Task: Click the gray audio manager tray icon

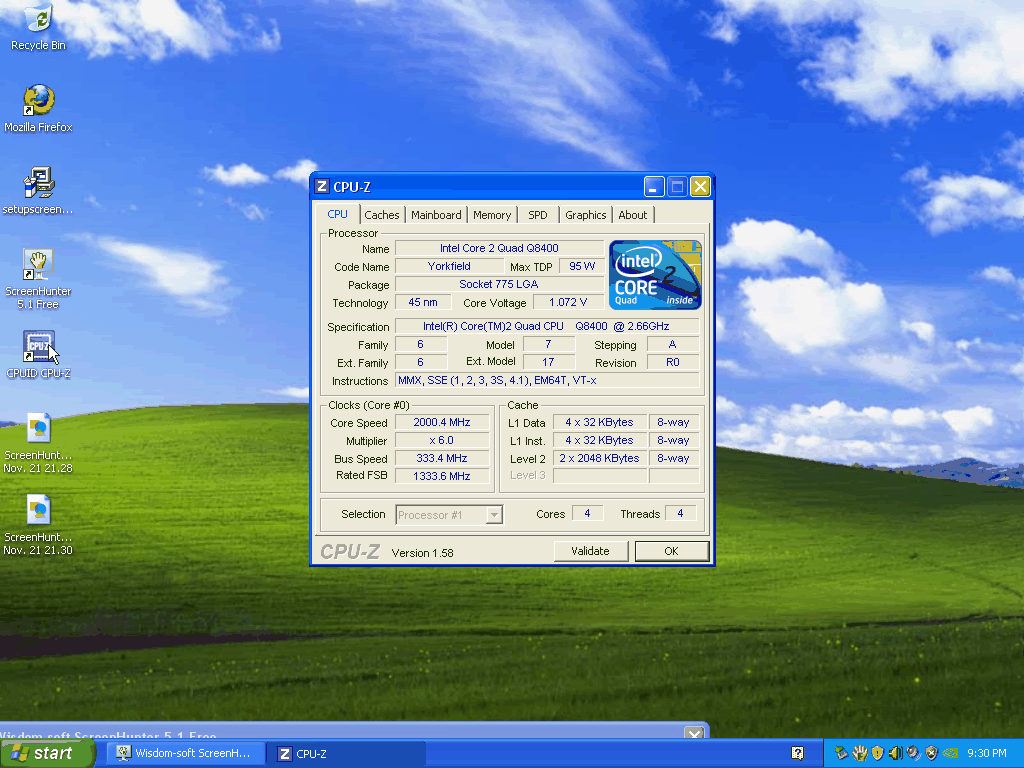Action: (913, 753)
